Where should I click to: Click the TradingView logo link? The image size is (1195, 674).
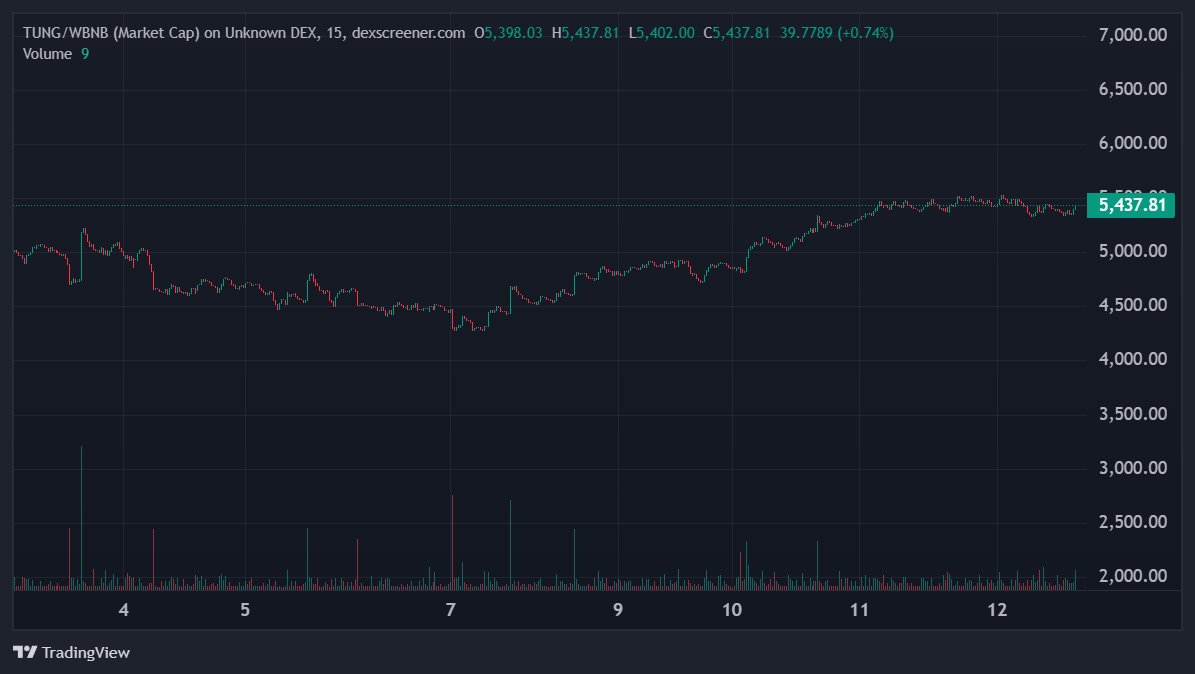[72, 653]
